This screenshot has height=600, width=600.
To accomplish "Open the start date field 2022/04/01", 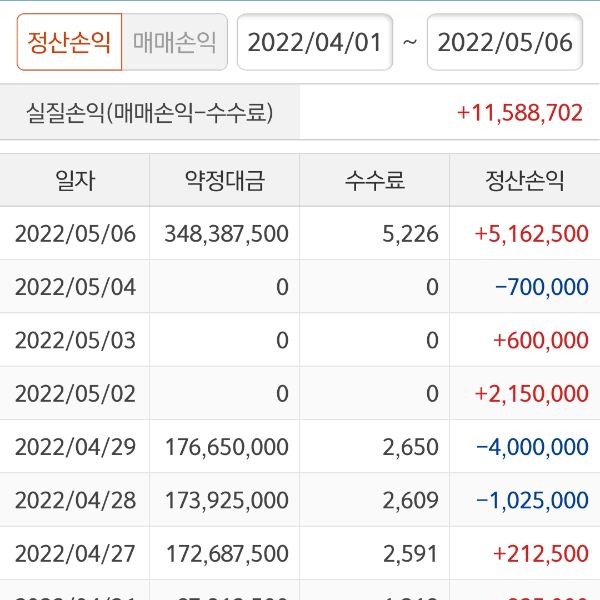I will click(x=314, y=42).
